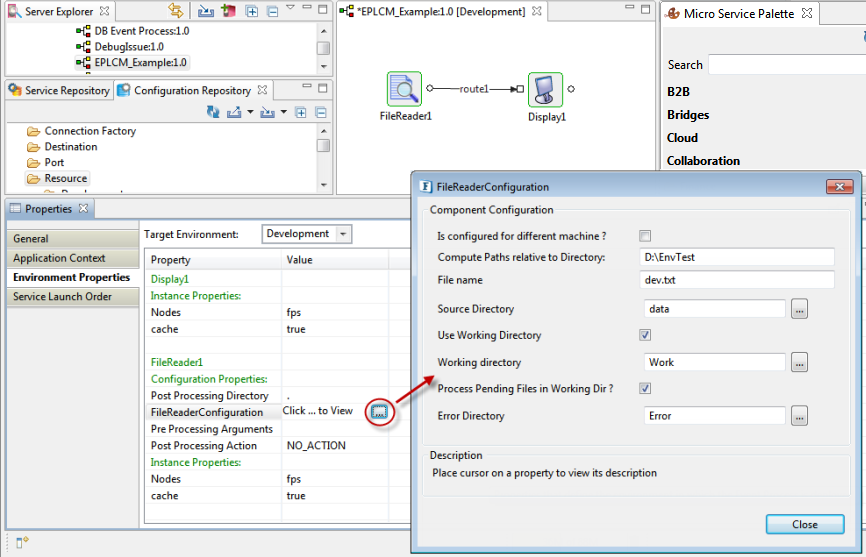Select the Resource folder in tree
The width and height of the screenshot is (866, 557).
65,178
